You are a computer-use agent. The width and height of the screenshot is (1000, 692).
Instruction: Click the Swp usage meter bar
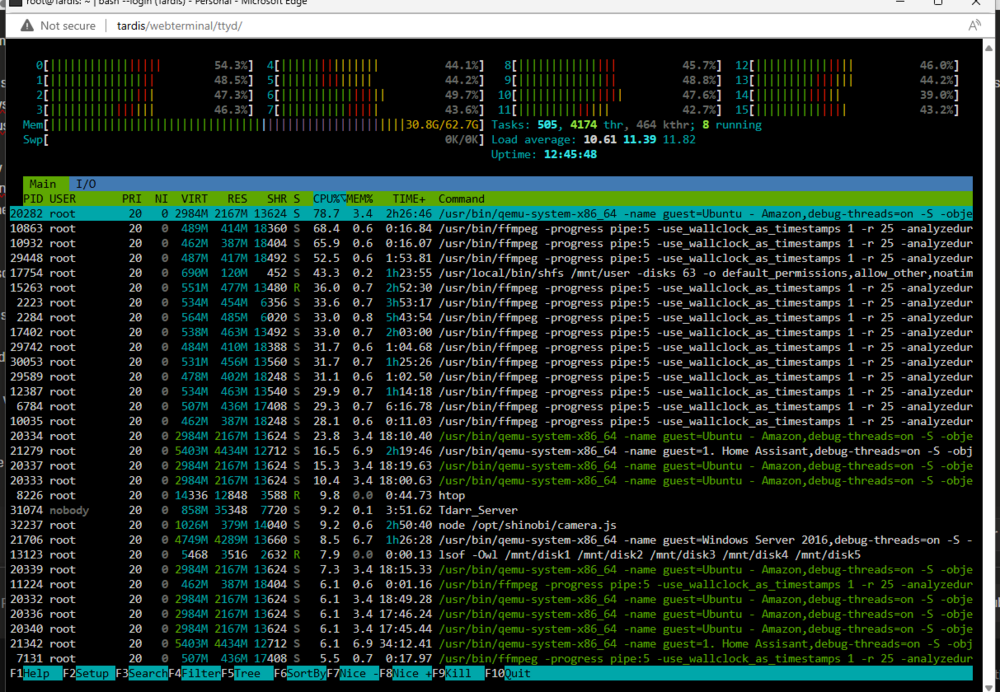pyautogui.click(x=253, y=140)
